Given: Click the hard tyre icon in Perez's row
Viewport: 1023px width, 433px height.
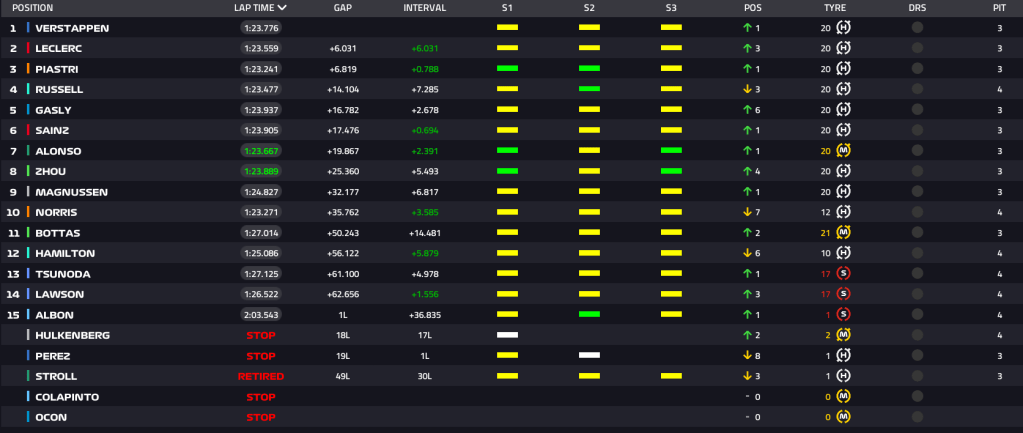Looking at the screenshot, I should tap(843, 356).
